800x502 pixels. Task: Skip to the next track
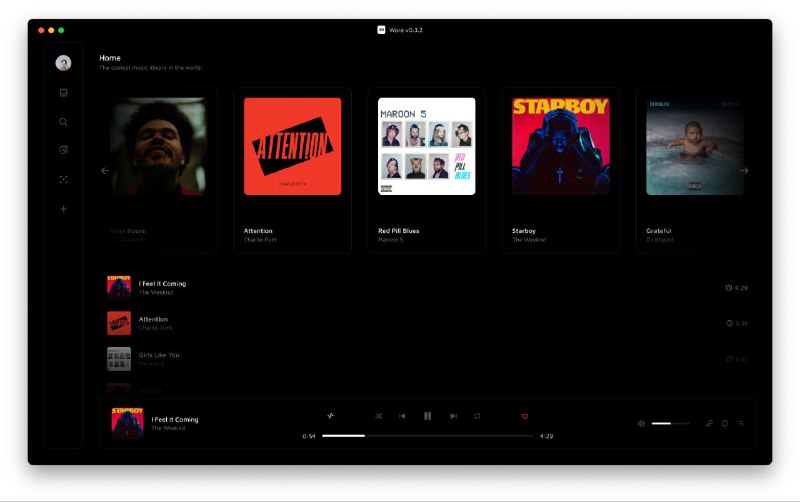(453, 416)
